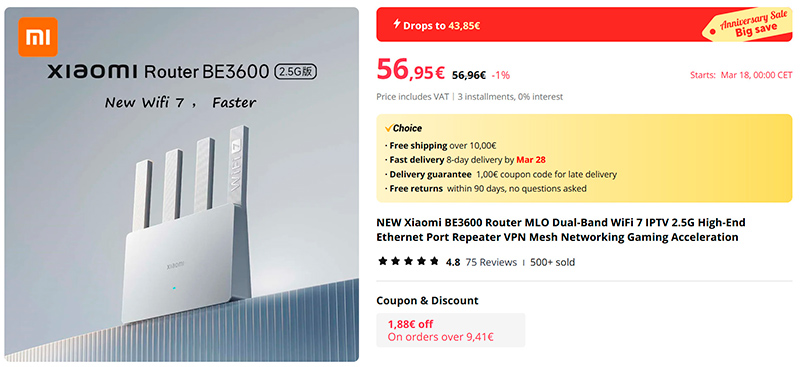Click the Free shipping over 10,00€ line
Image resolution: width=800 pixels, height=367 pixels.
click(x=441, y=145)
